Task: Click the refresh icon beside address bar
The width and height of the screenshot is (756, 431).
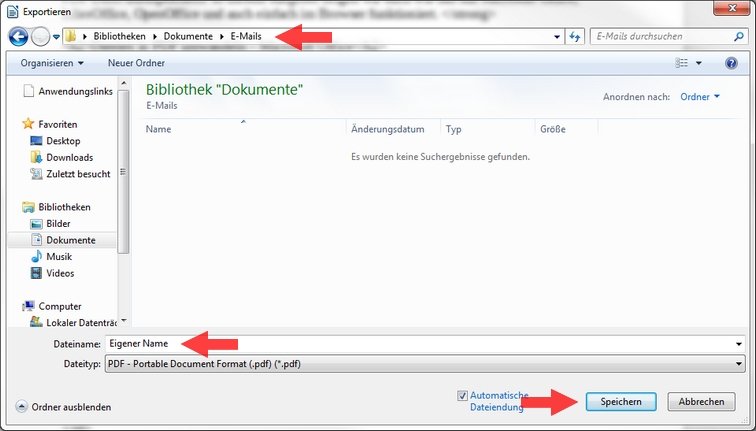Action: (575, 36)
